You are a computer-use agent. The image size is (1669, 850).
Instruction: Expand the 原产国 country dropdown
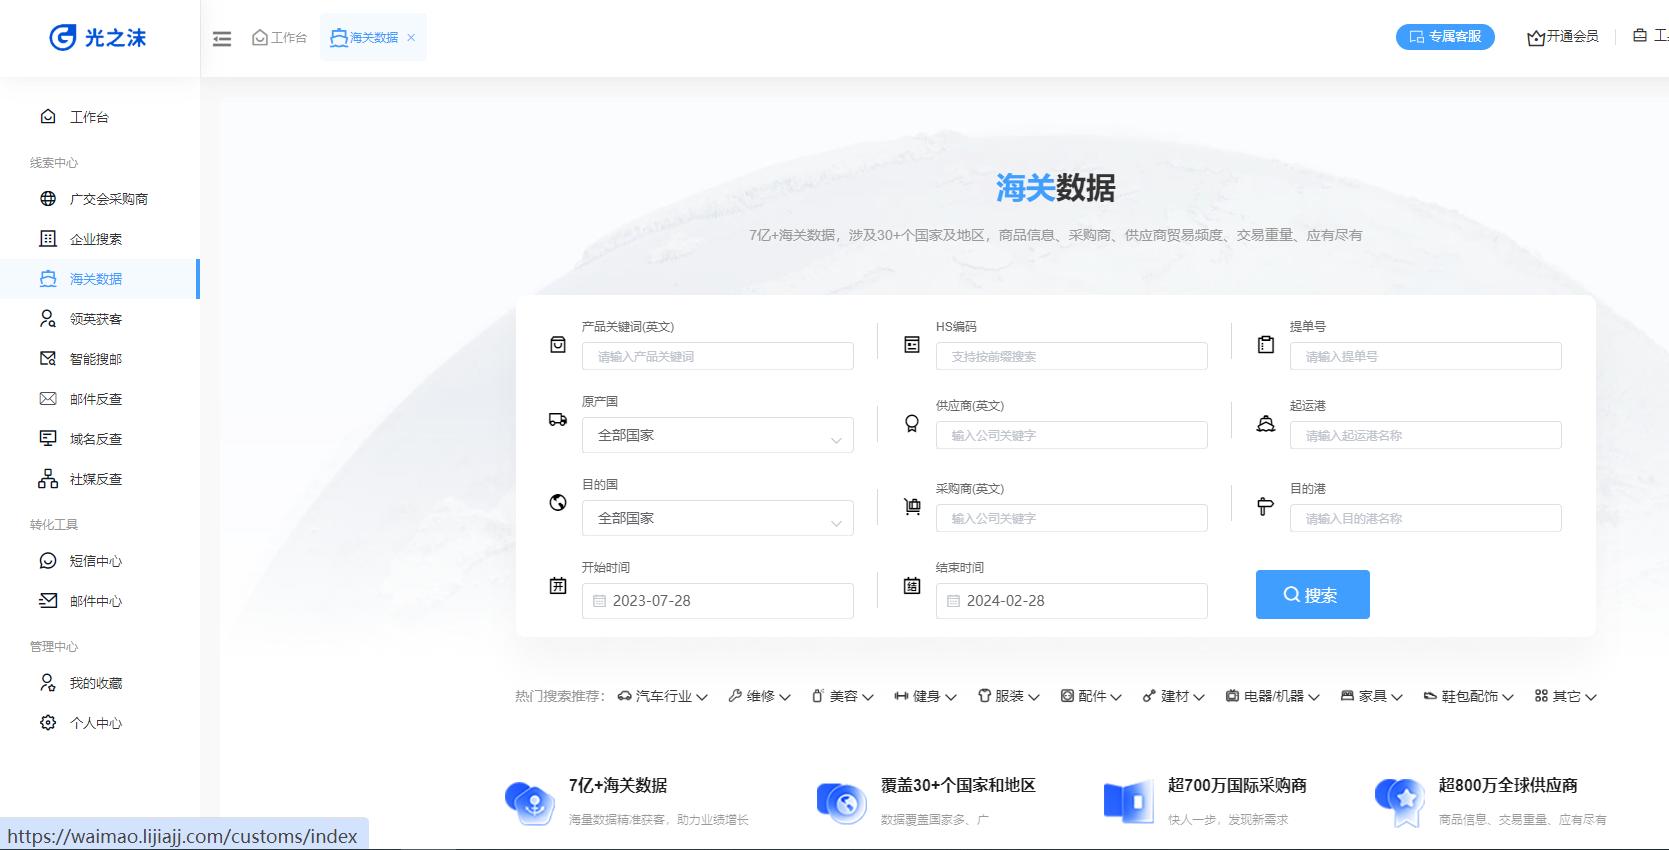717,436
